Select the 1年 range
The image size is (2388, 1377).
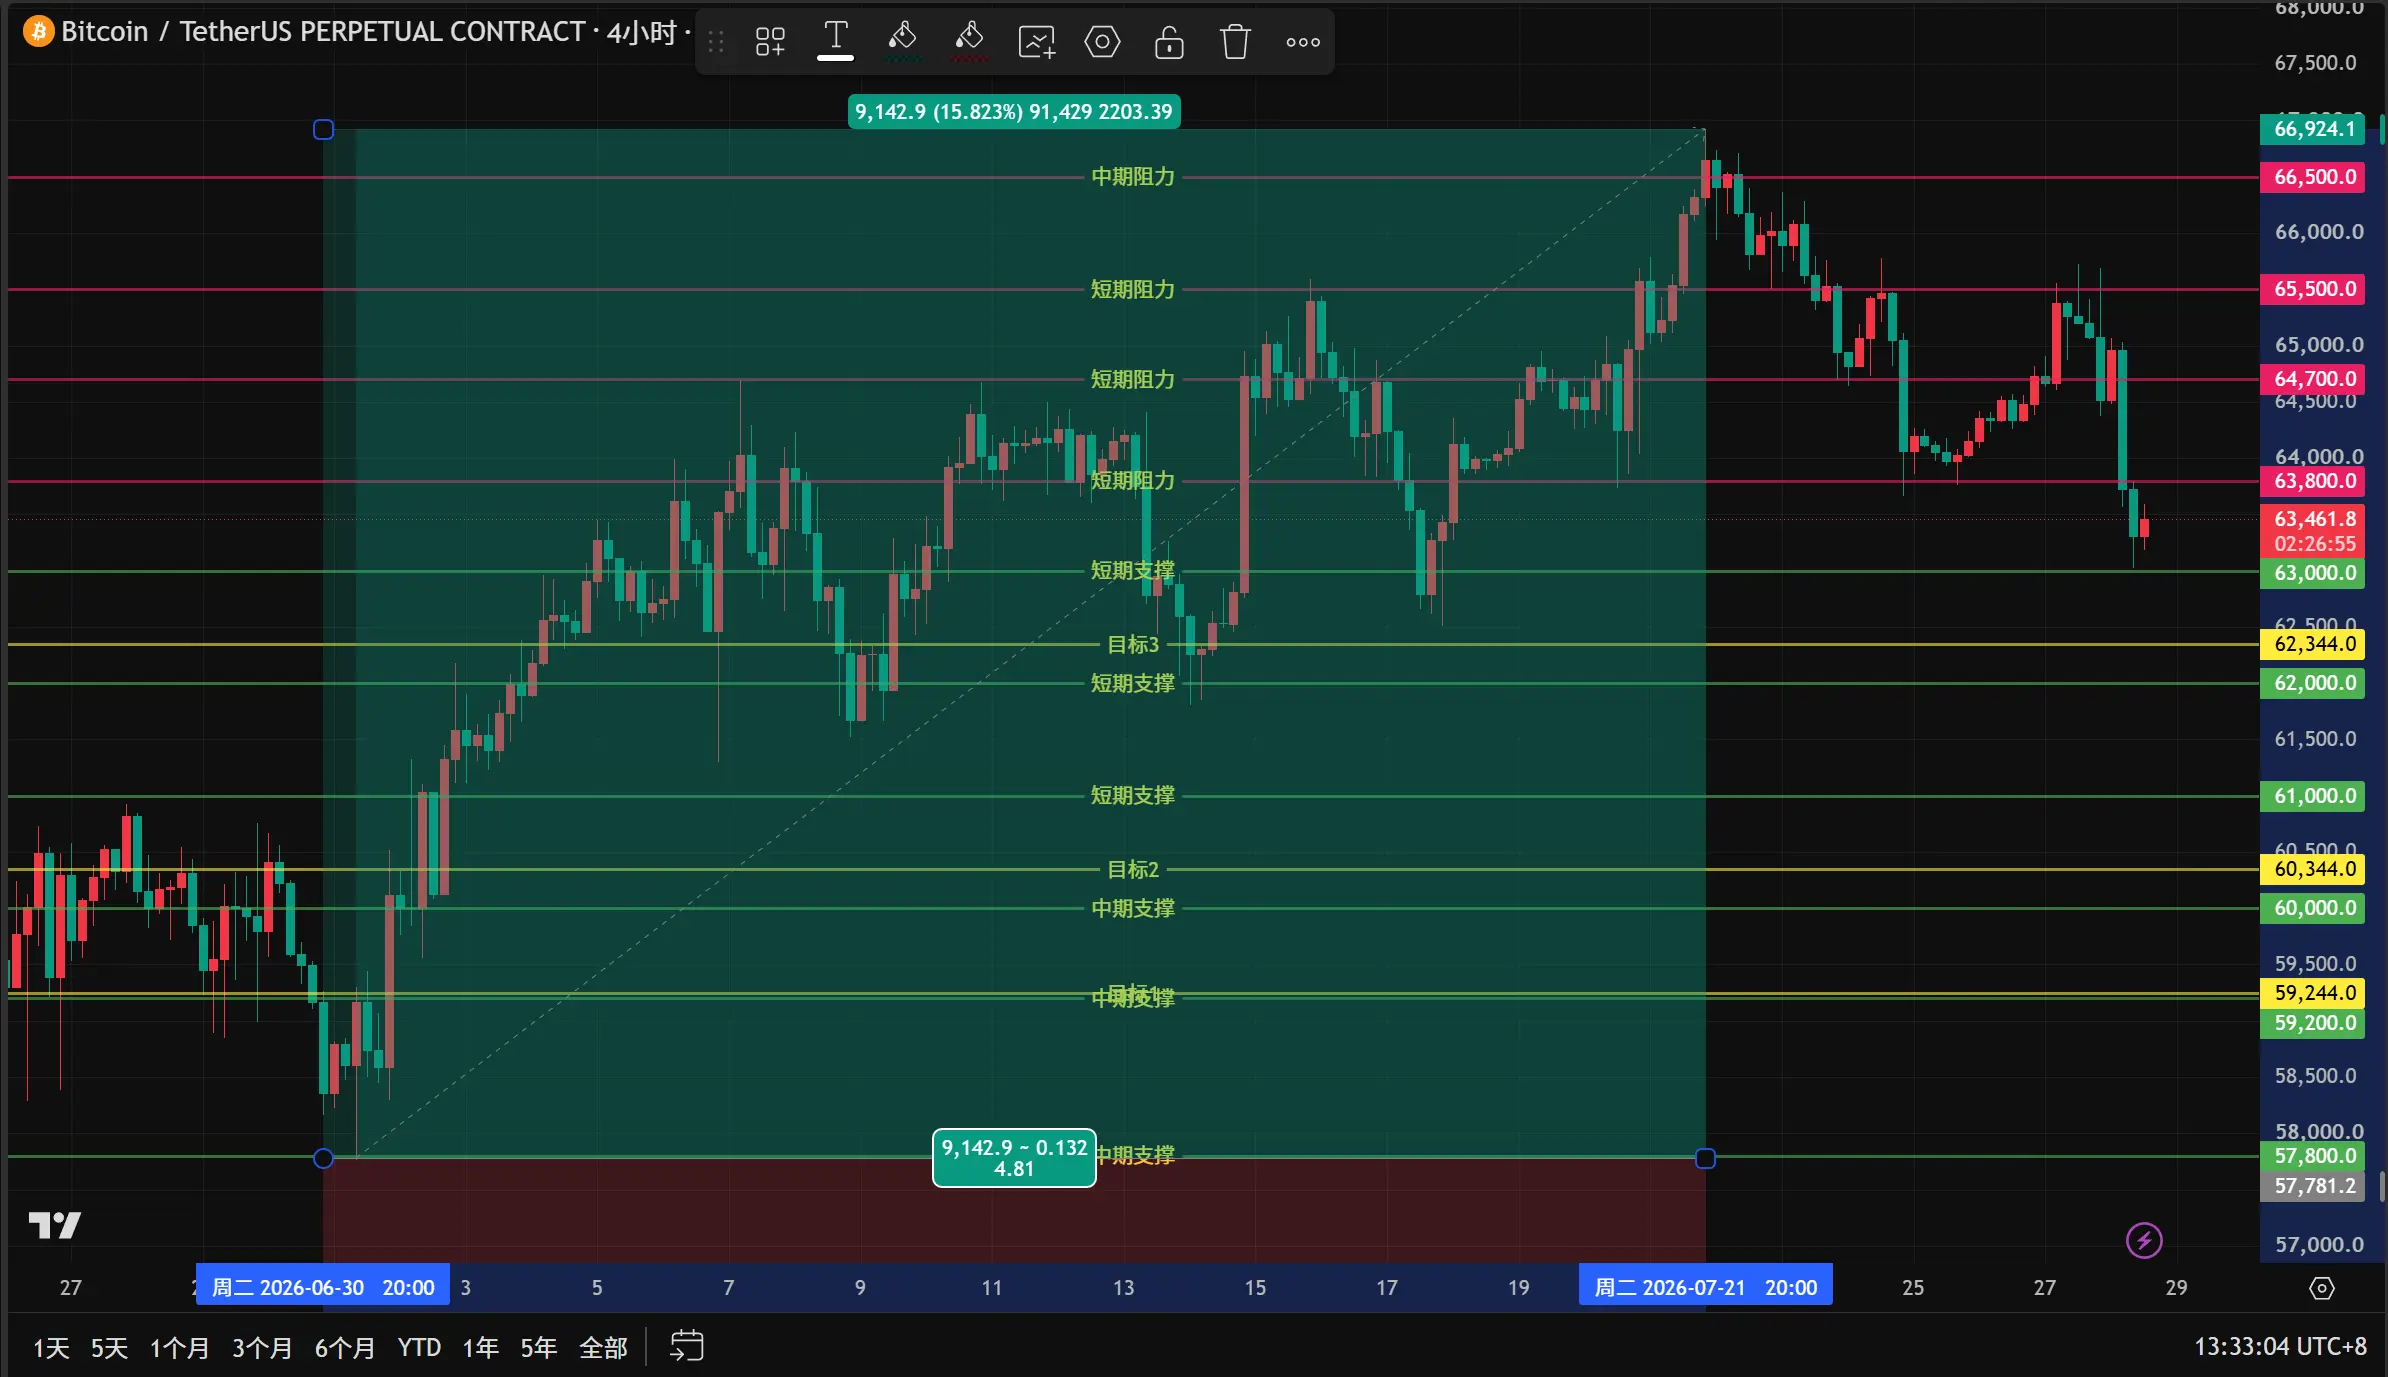pos(480,1347)
